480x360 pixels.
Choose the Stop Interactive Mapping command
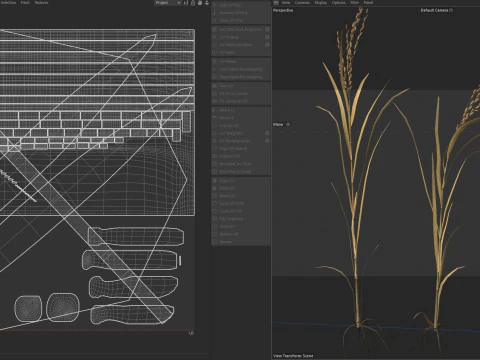pyautogui.click(x=241, y=77)
